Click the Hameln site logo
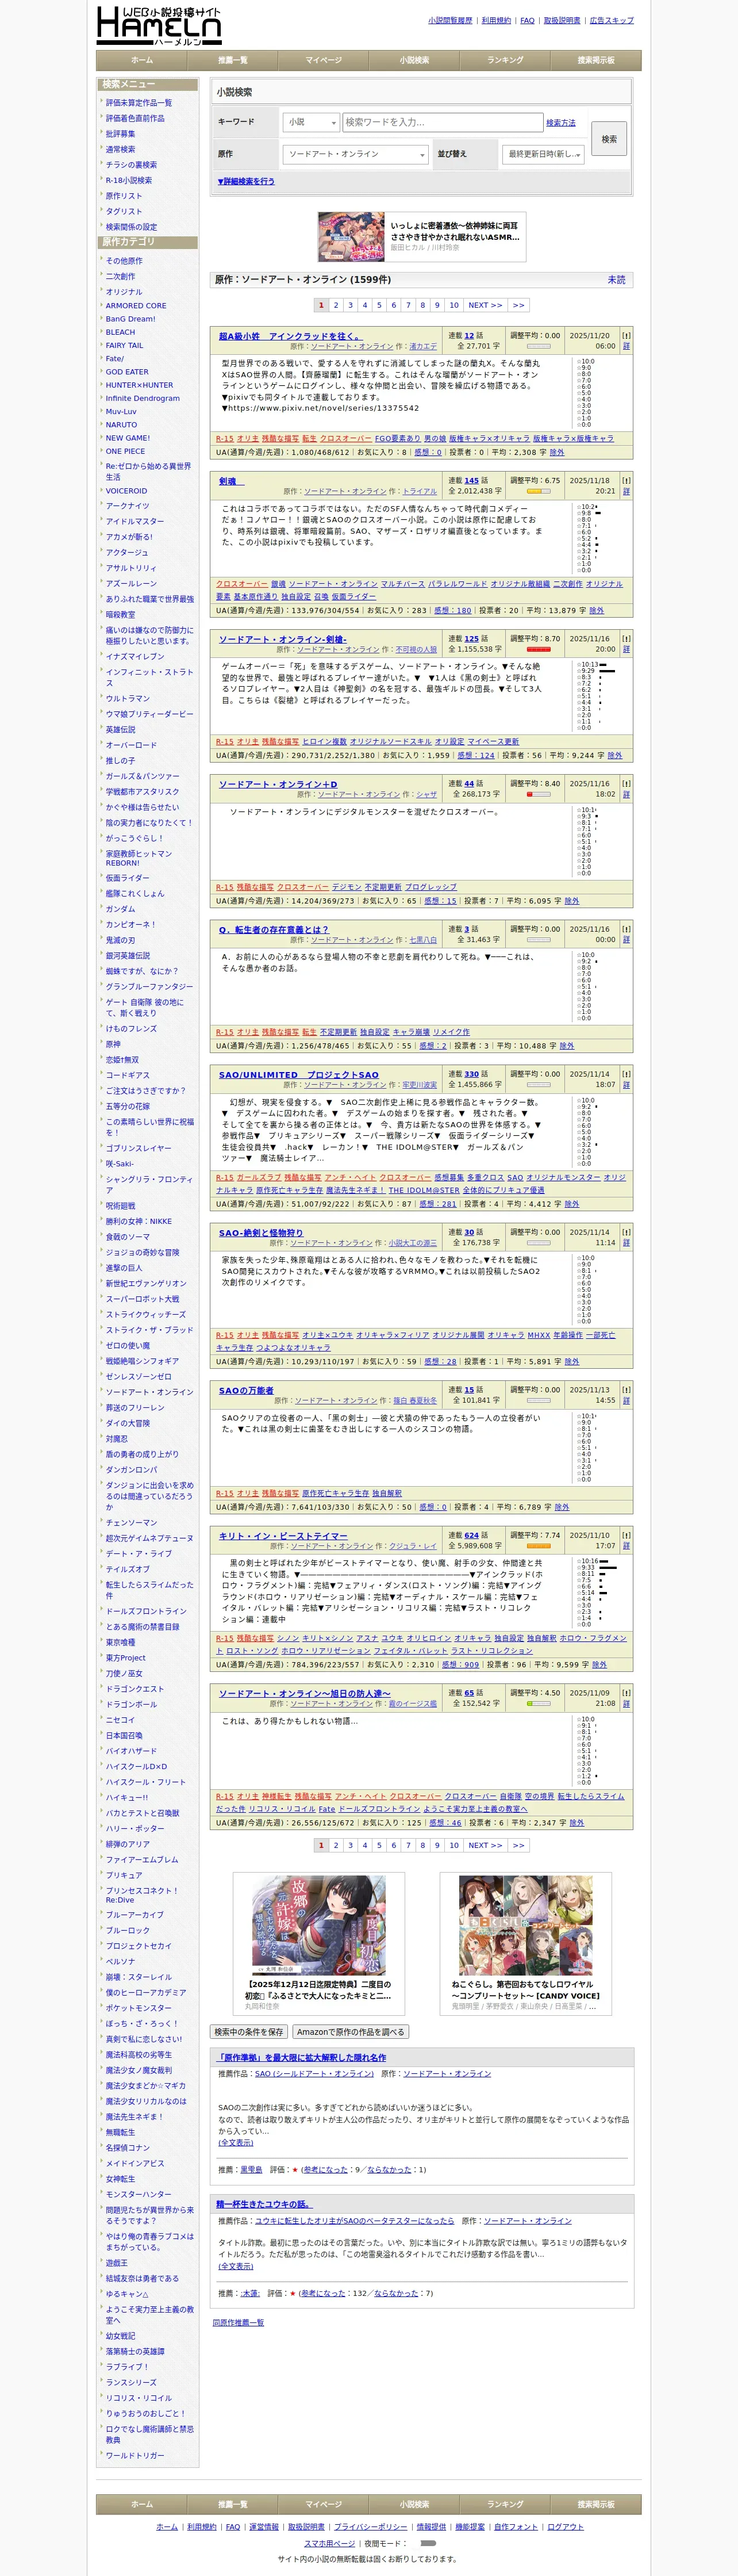The height and width of the screenshot is (2576, 738). click(159, 25)
